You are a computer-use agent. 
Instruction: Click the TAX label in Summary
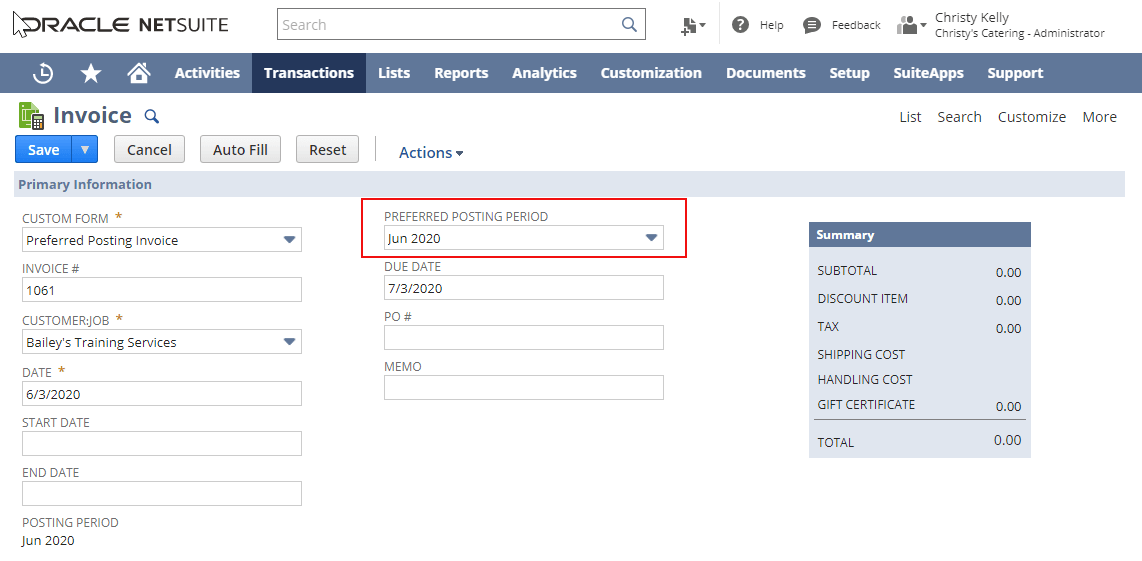coord(828,326)
